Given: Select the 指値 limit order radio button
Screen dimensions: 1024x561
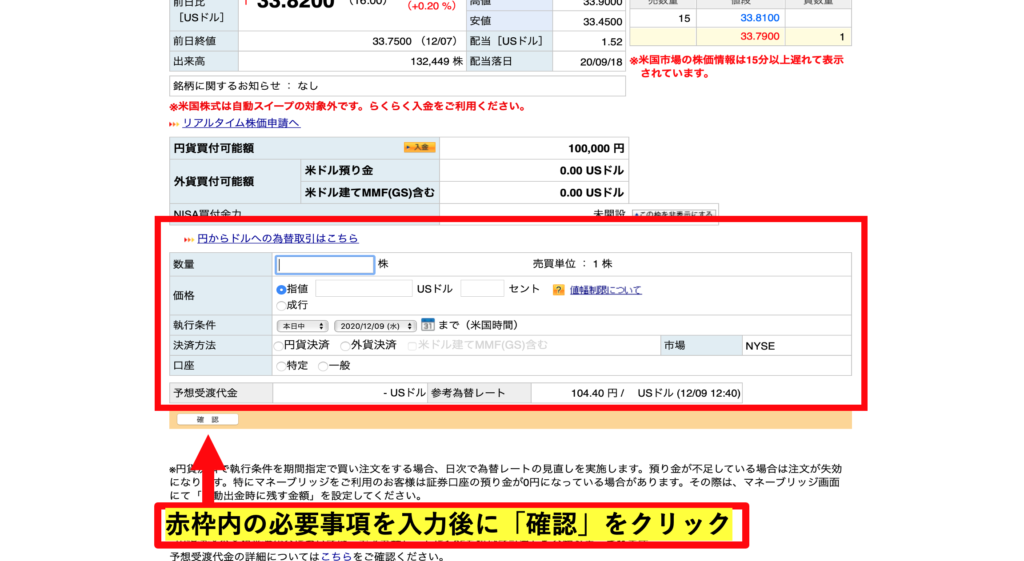Looking at the screenshot, I should (281, 289).
